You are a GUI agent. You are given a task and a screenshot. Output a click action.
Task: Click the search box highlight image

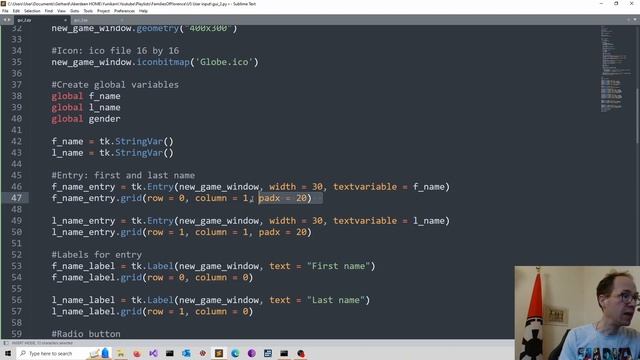point(100,353)
